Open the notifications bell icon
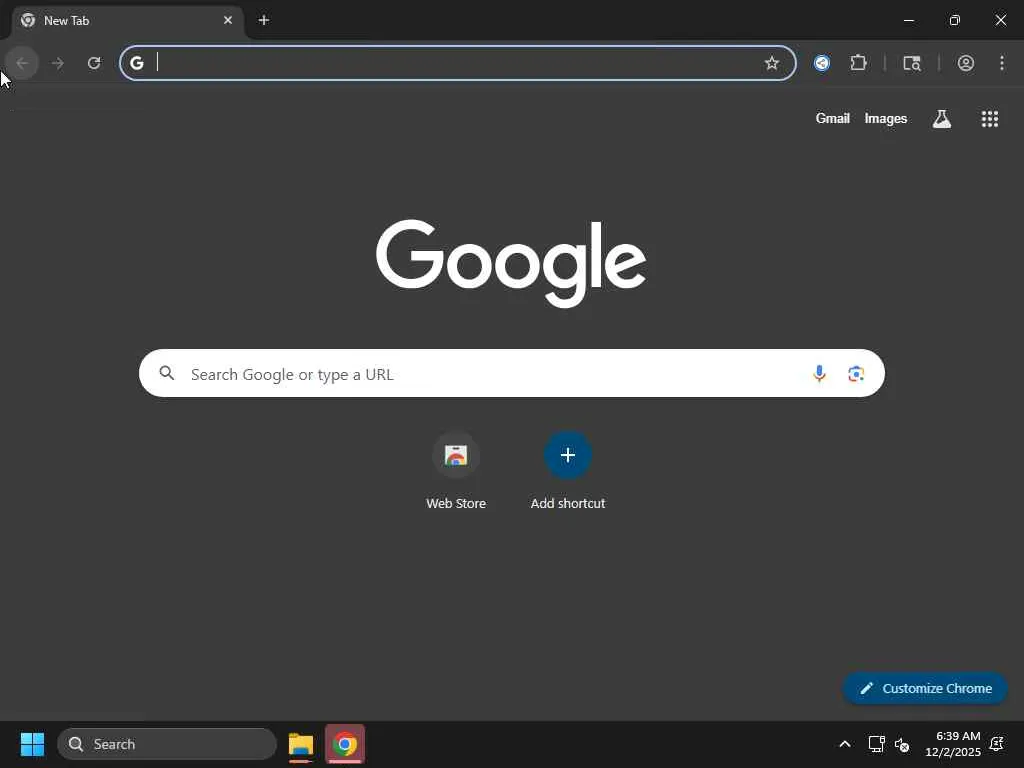Image resolution: width=1024 pixels, height=768 pixels. [997, 744]
